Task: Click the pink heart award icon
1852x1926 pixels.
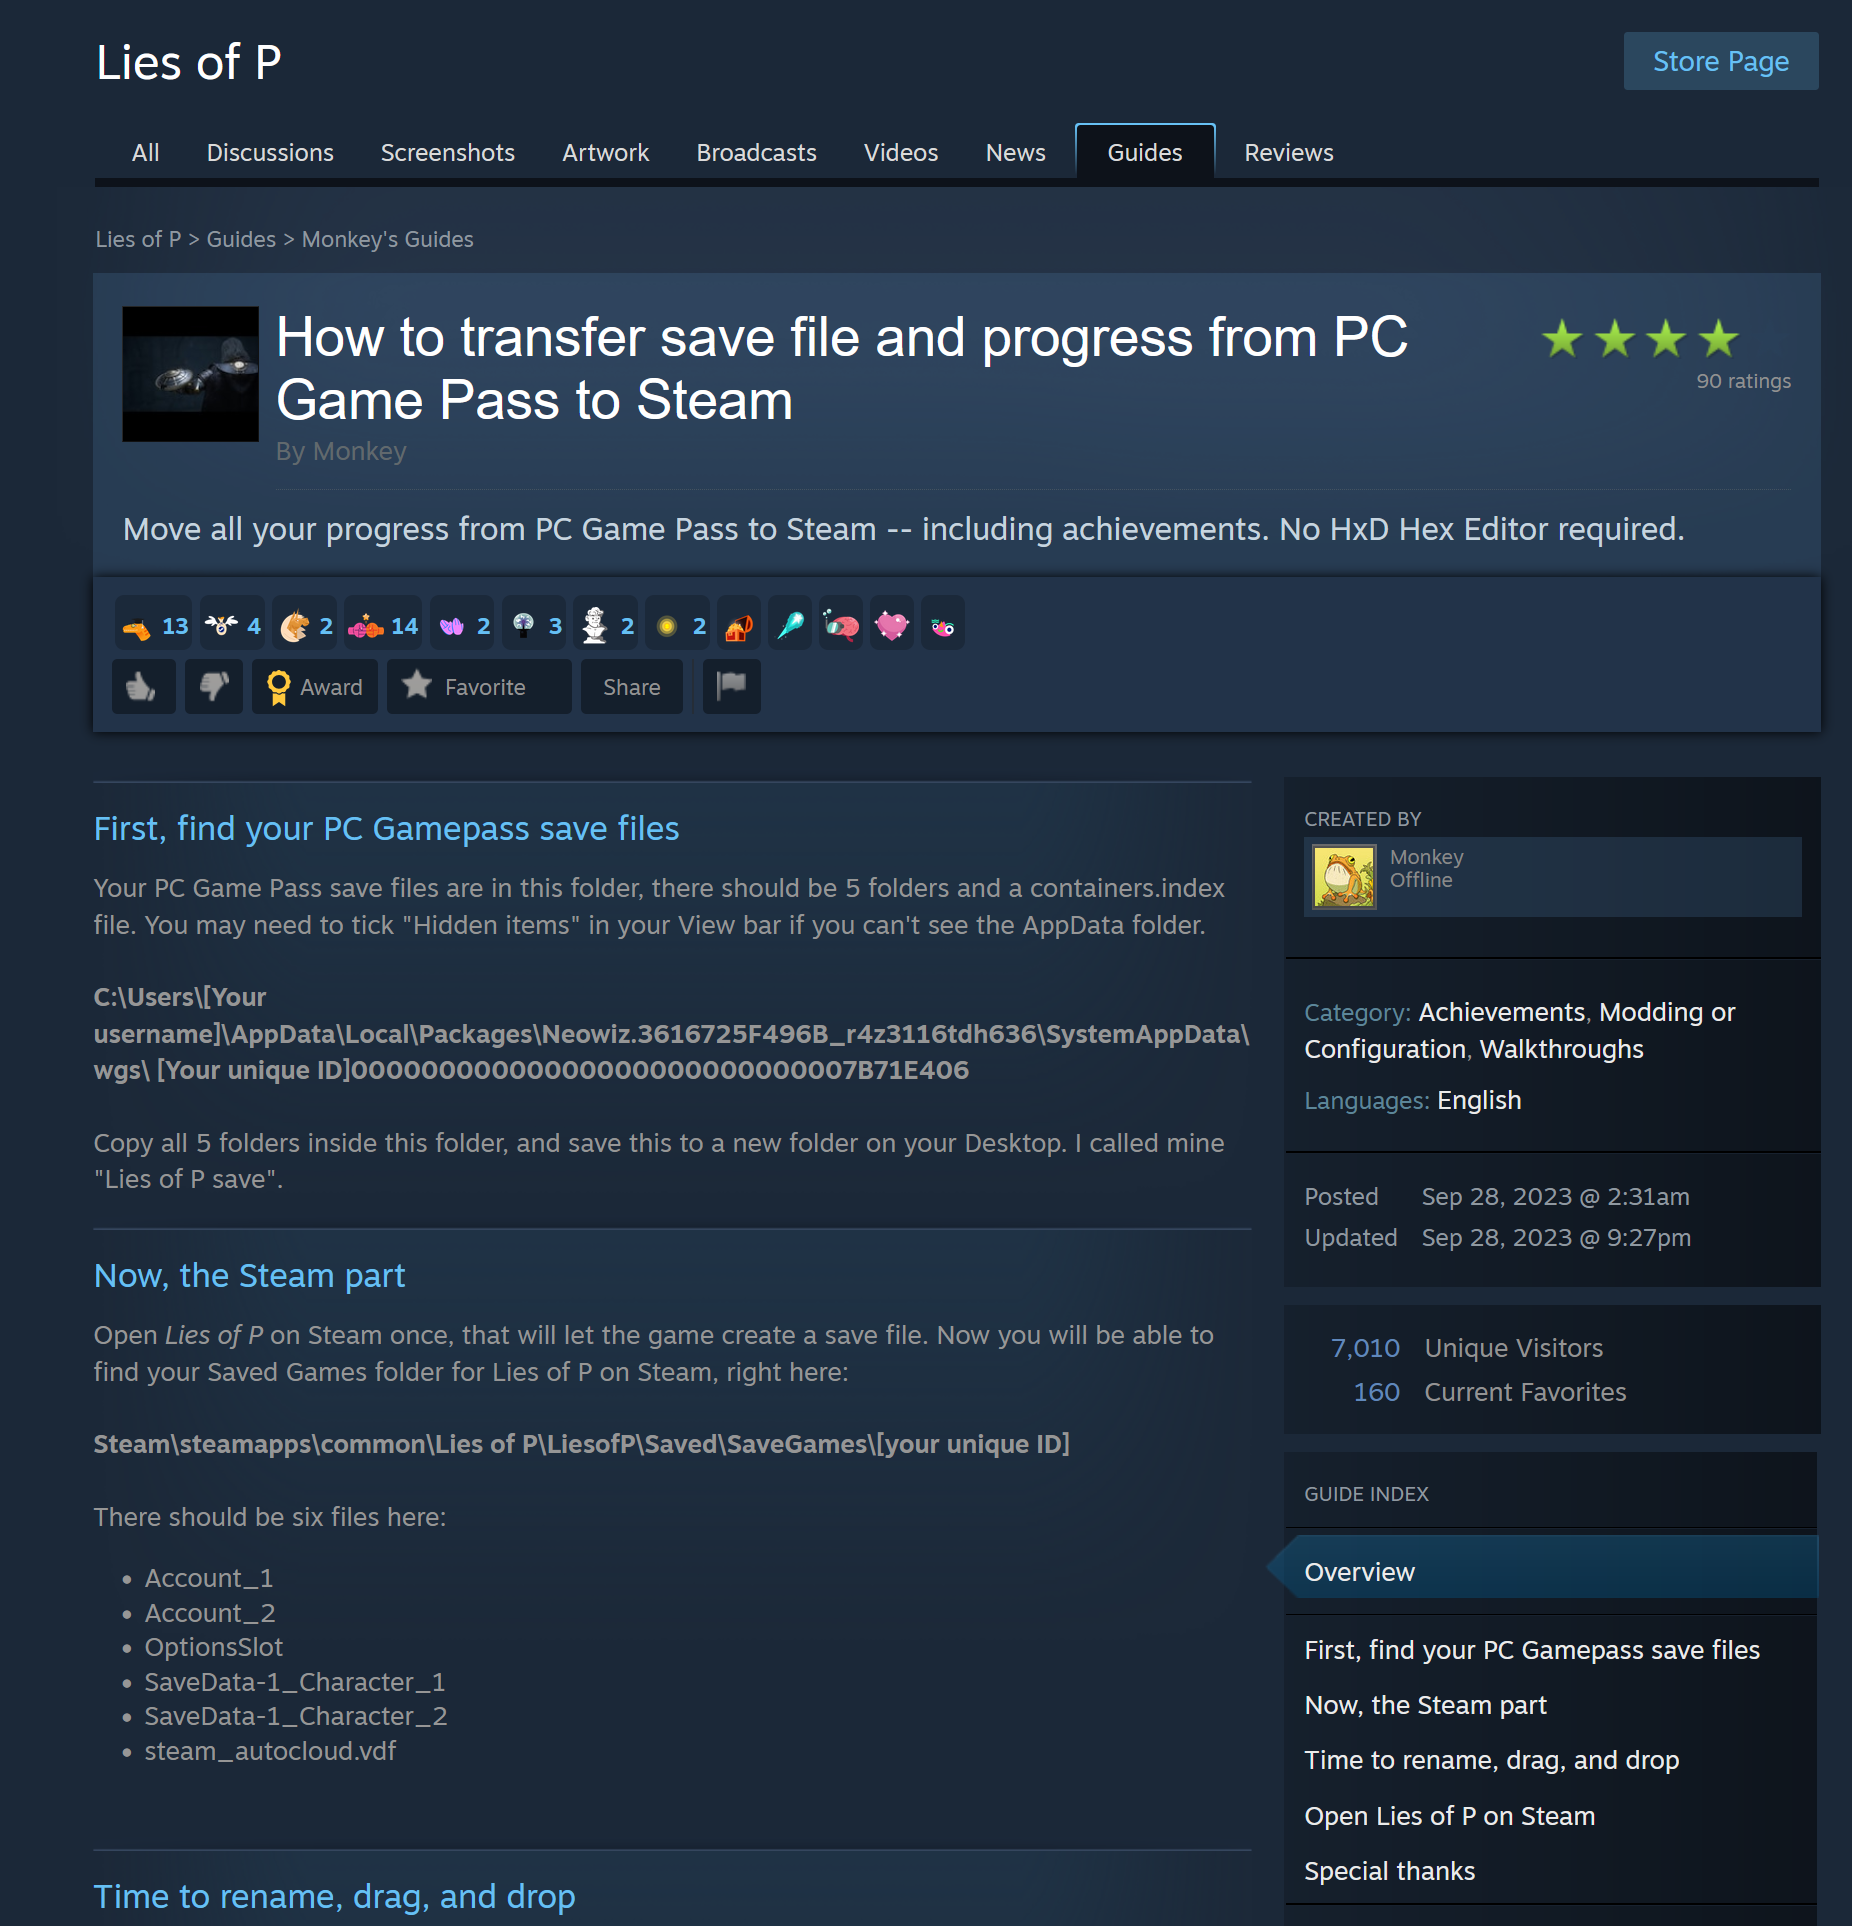Action: point(891,625)
